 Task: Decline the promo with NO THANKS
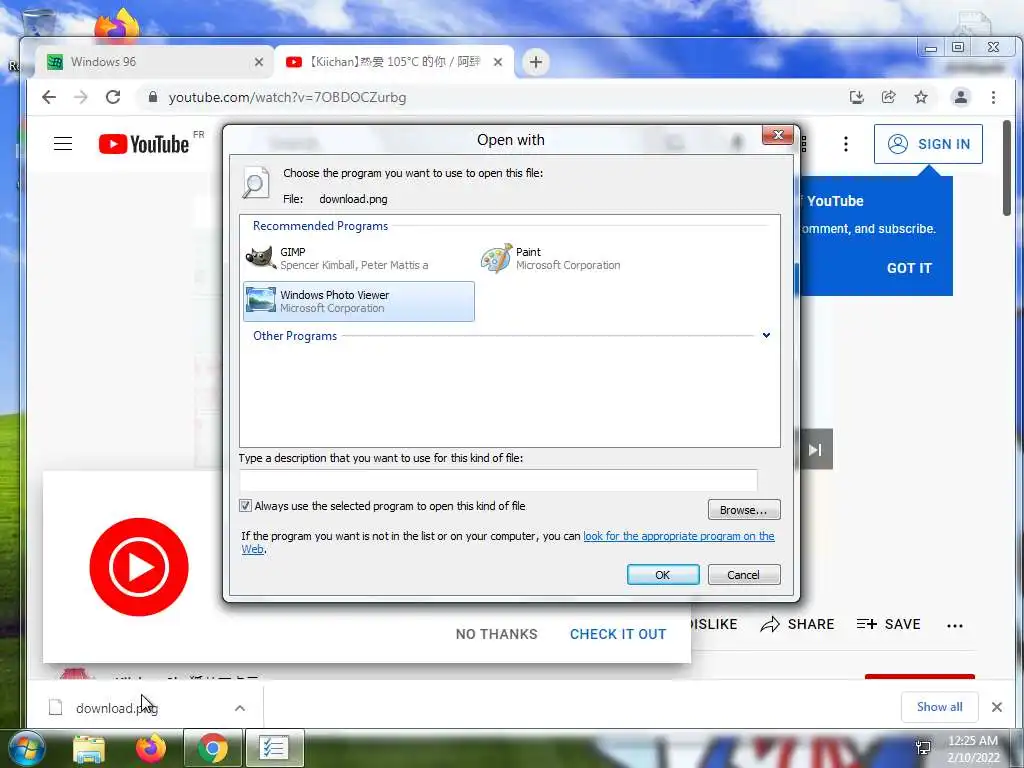click(x=496, y=634)
